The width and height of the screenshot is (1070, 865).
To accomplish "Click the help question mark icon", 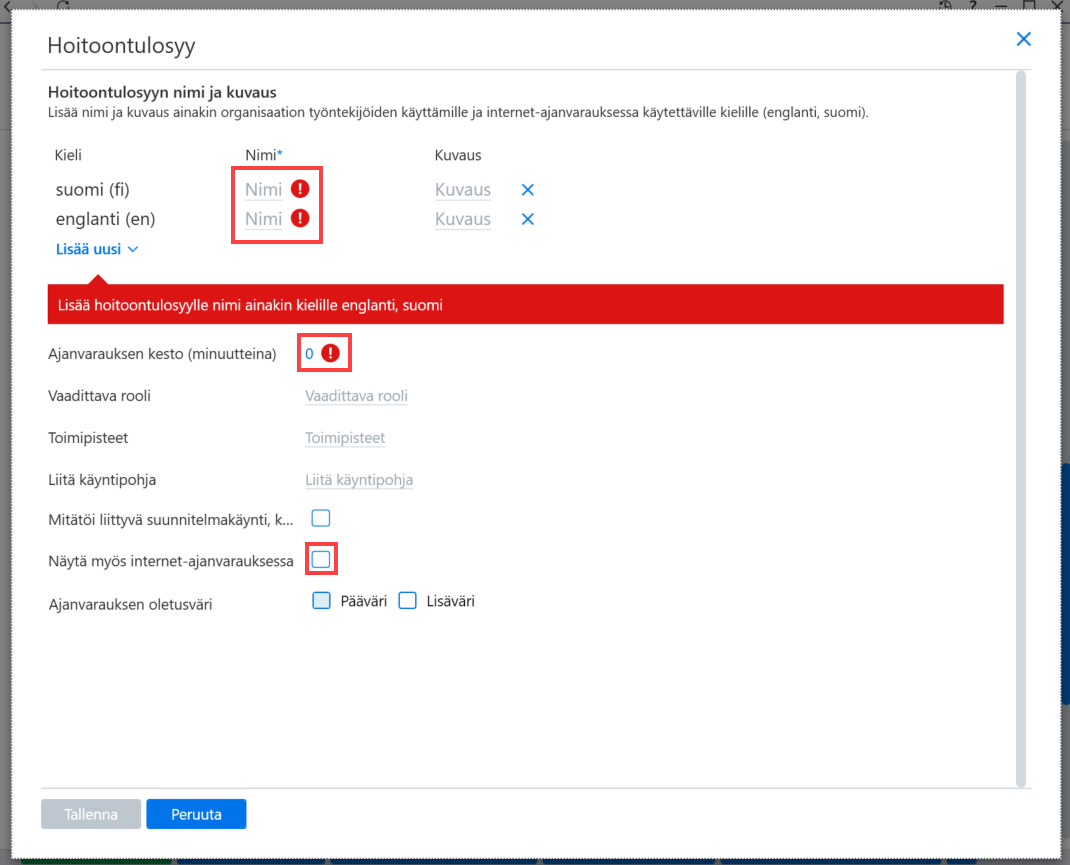I will (x=972, y=5).
